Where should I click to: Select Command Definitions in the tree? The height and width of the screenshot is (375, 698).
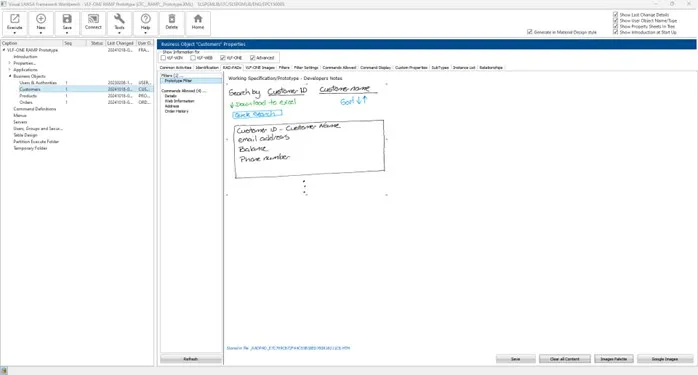[35, 109]
